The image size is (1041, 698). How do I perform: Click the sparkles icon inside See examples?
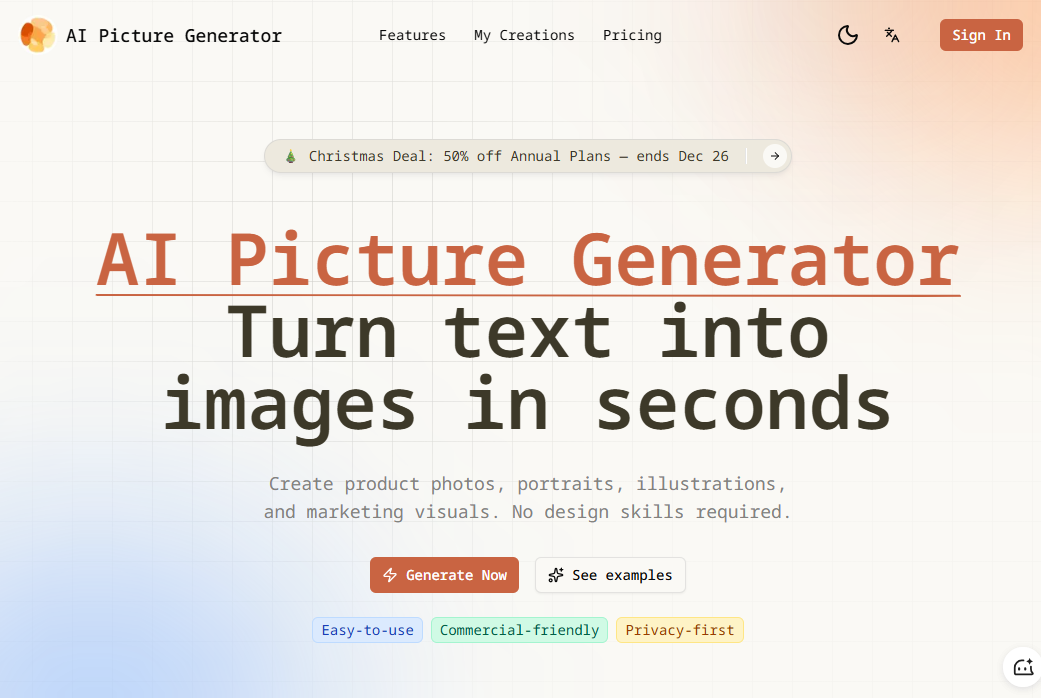tap(556, 575)
